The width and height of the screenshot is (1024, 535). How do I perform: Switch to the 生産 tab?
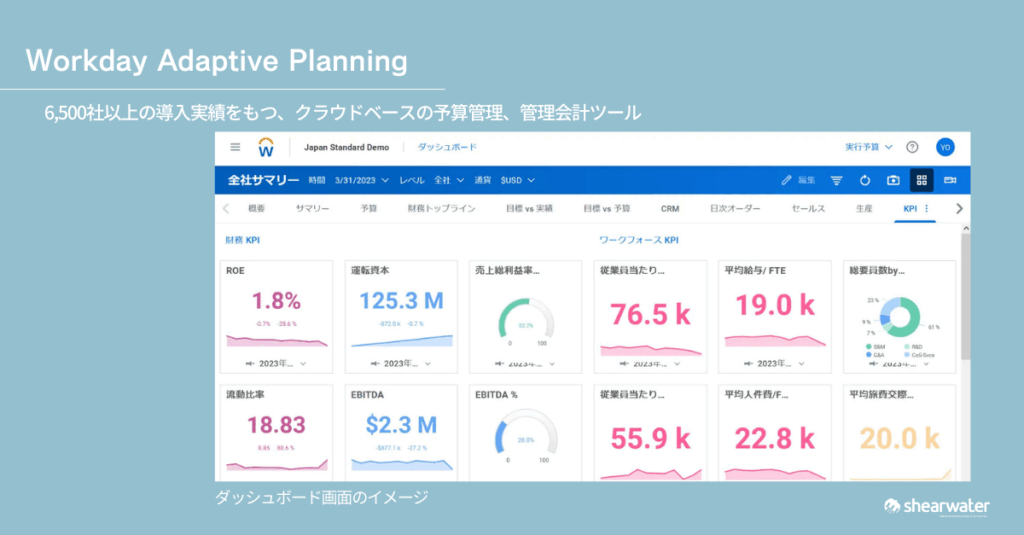coord(864,208)
